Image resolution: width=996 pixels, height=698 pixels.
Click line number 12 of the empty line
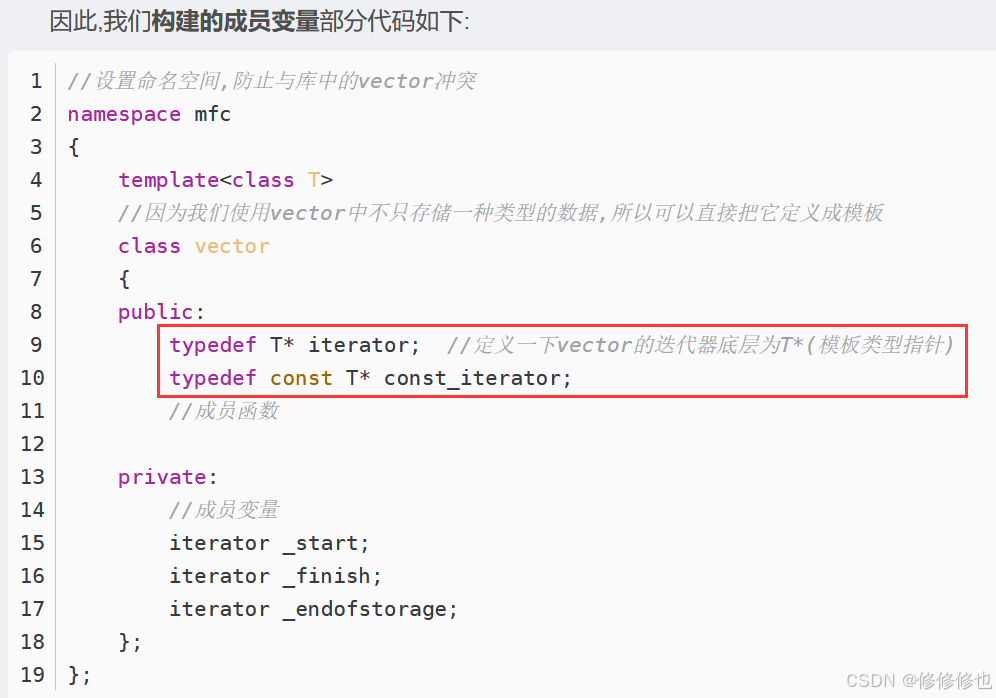[x=32, y=444]
